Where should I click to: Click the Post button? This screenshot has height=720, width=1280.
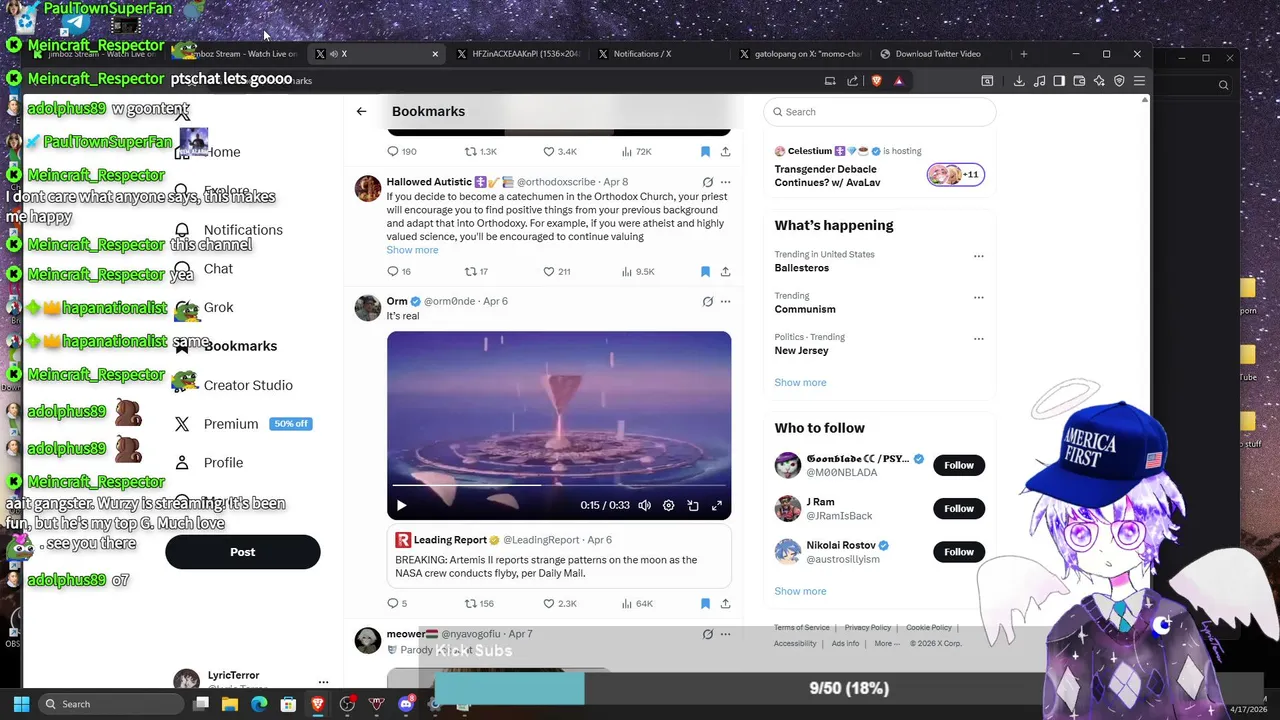click(243, 552)
